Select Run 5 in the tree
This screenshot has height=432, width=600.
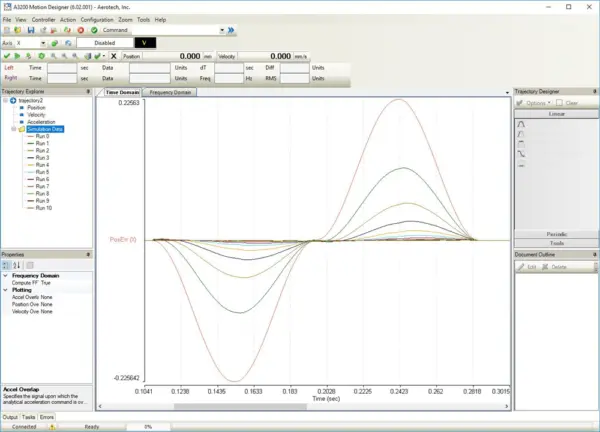42,172
